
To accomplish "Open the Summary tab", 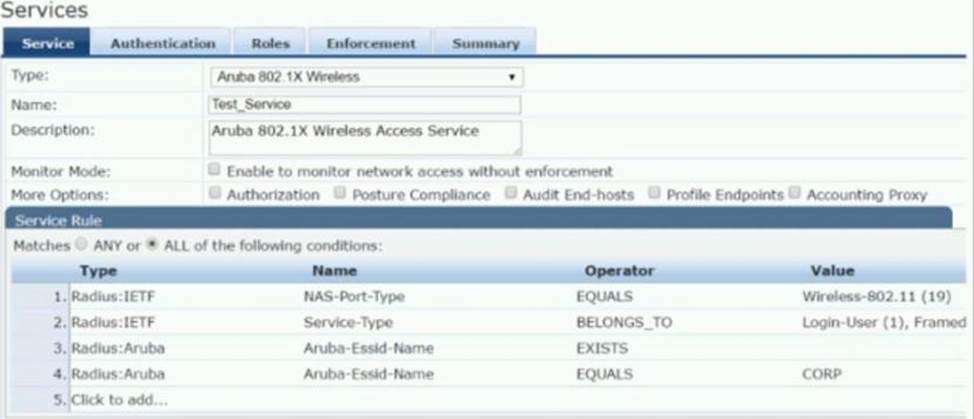I will [485, 43].
